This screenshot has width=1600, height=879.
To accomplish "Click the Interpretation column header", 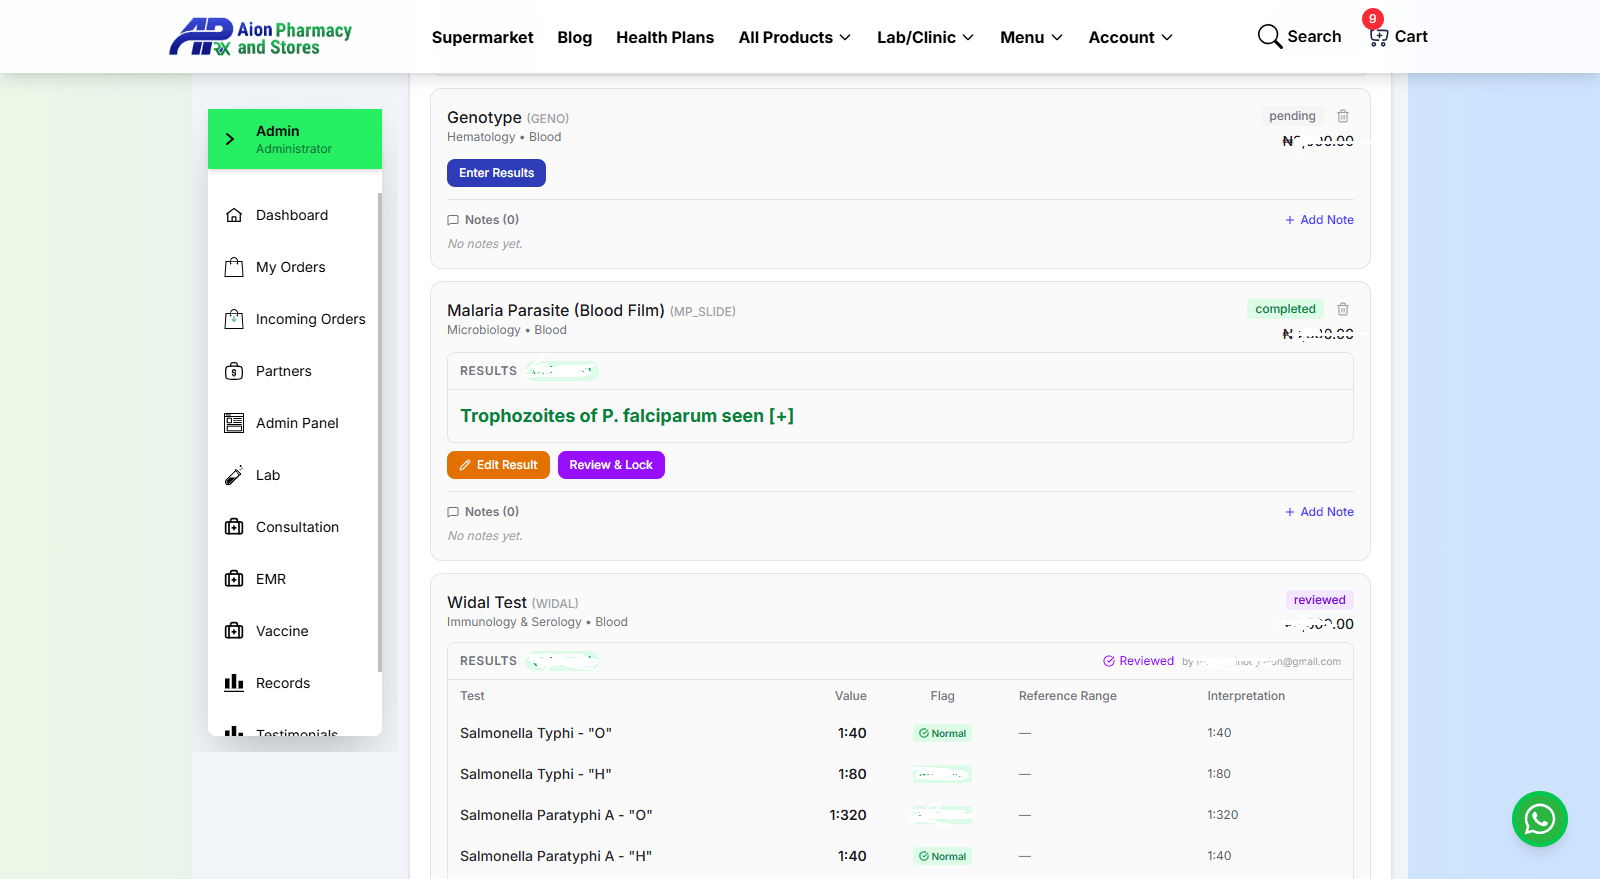I will [x=1246, y=696].
